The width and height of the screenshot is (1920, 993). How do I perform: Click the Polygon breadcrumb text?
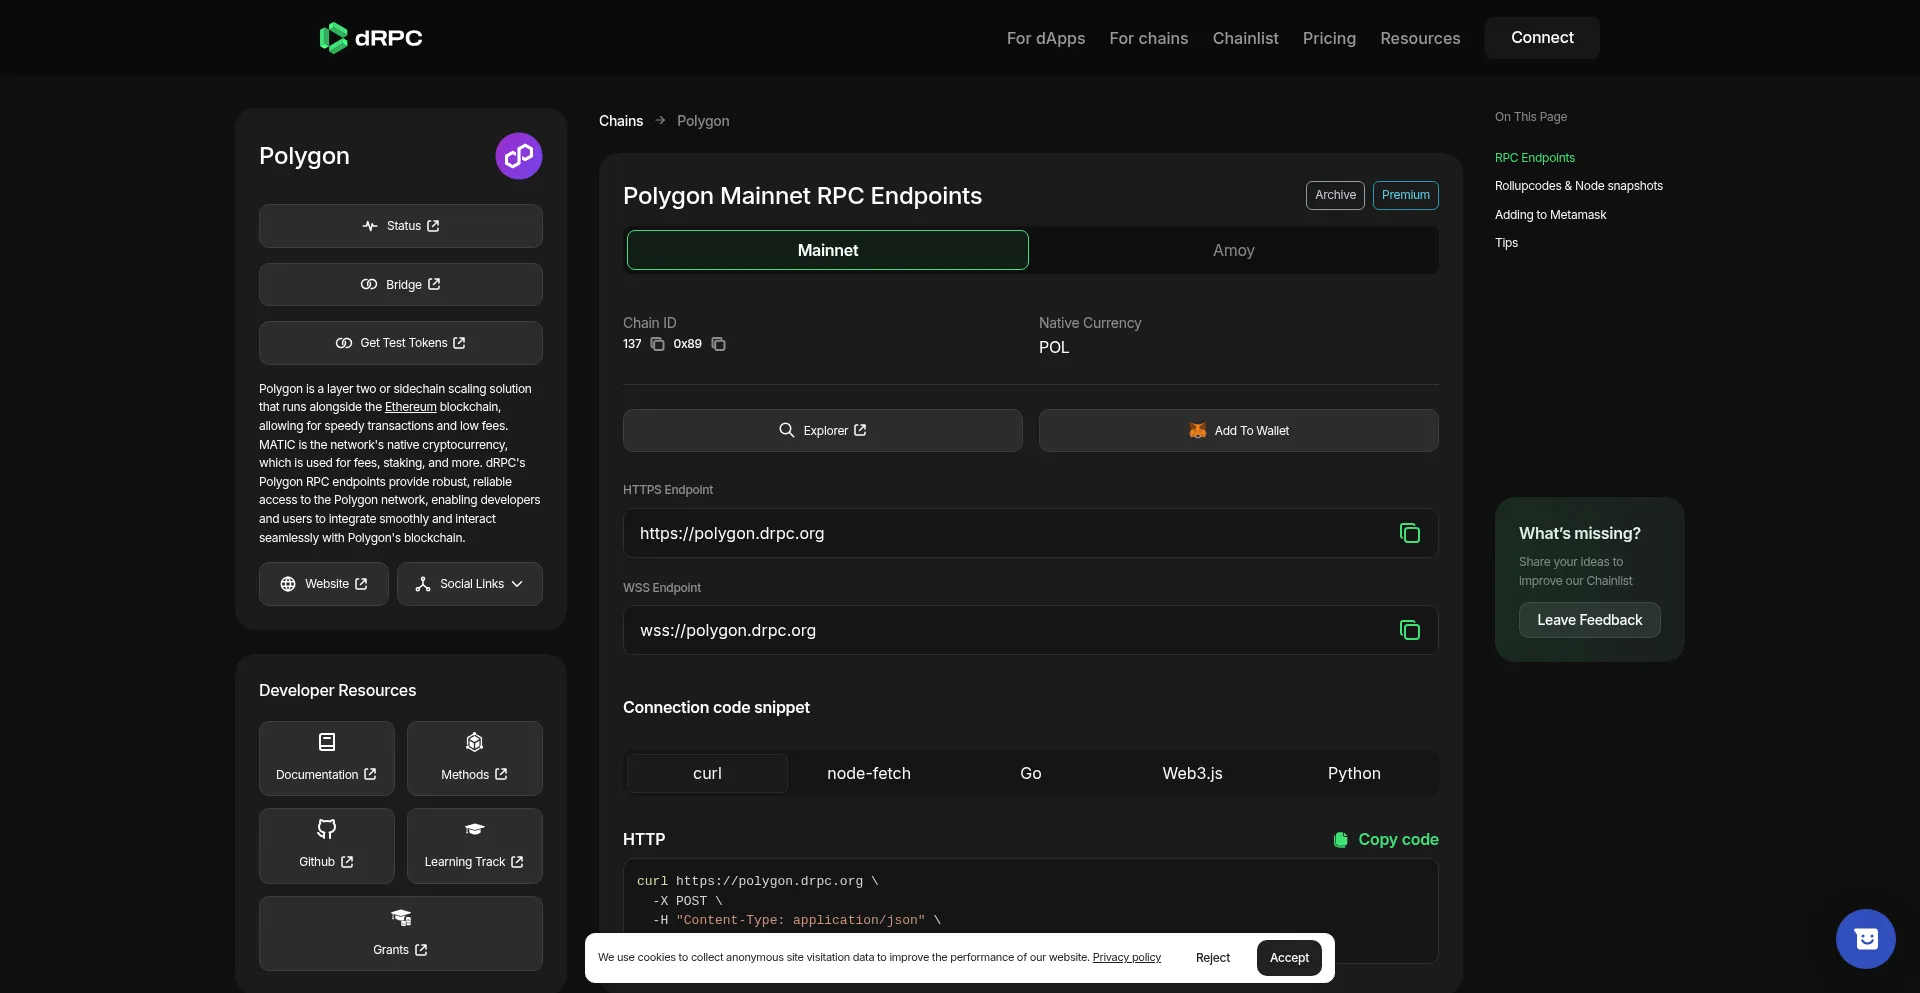coord(703,121)
